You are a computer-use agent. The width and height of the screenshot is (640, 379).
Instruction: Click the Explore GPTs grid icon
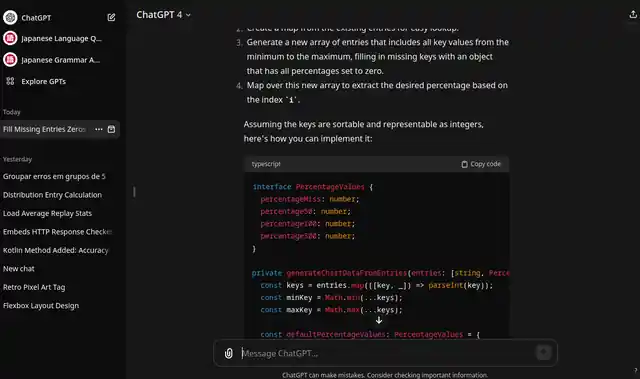(10, 81)
